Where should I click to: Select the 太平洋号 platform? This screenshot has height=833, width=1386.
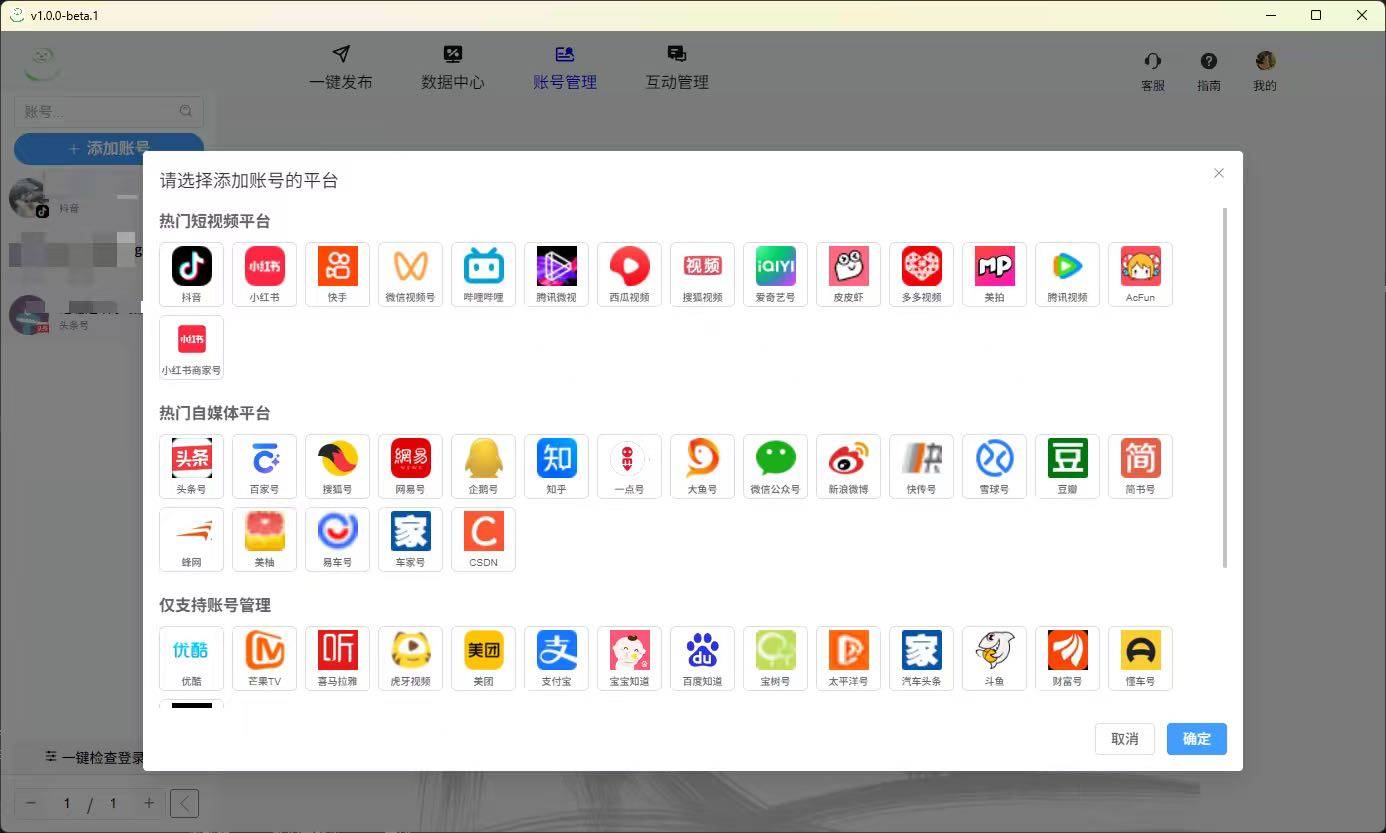point(848,658)
